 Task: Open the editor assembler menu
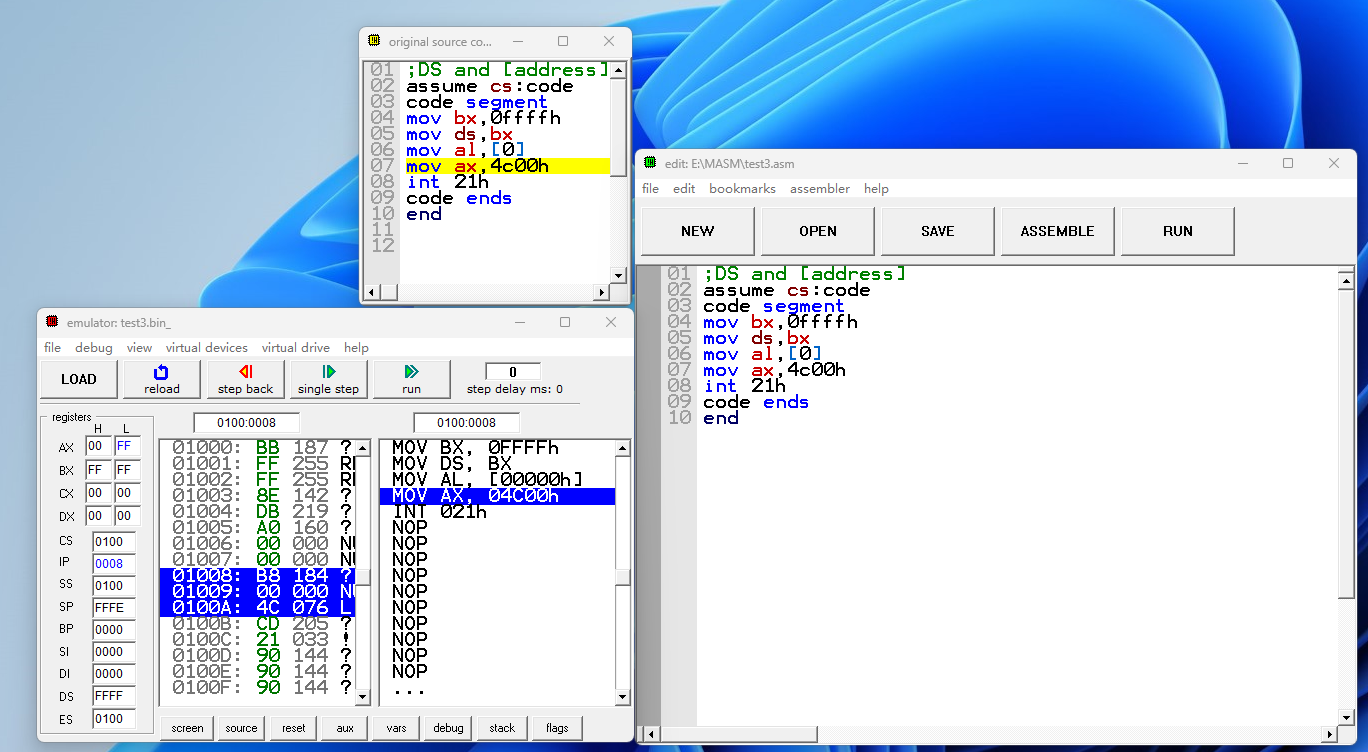tap(820, 189)
